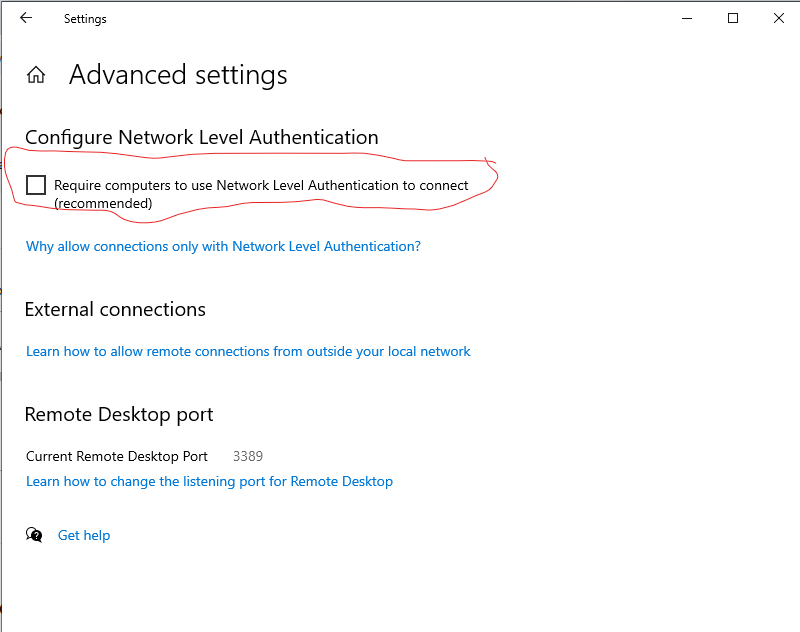Screen dimensions: 800x632
Task: Click the Remote Desktop port section heading
Action: click(119, 415)
